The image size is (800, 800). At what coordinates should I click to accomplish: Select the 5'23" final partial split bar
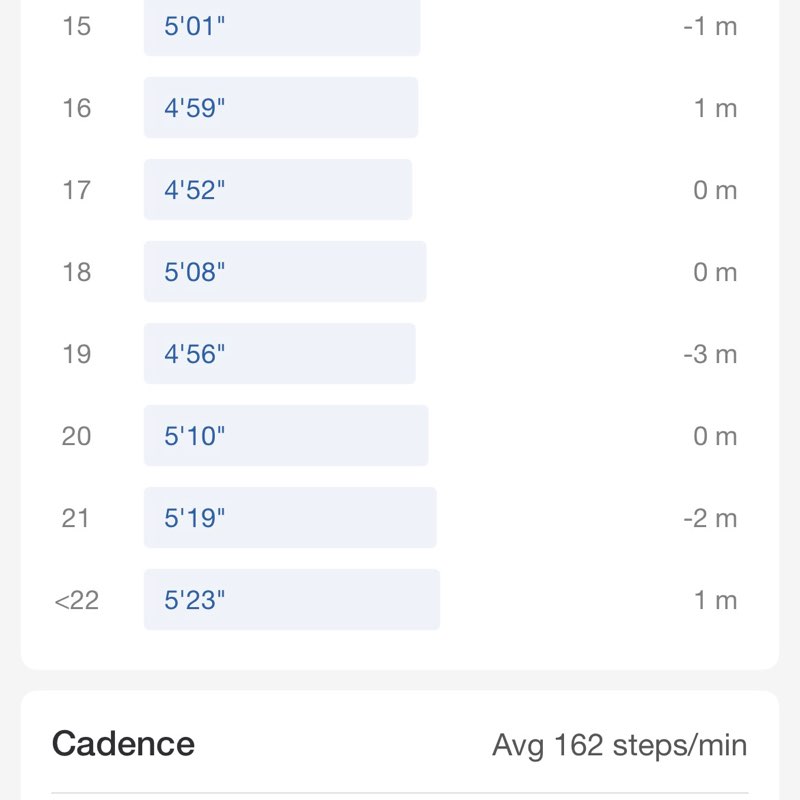291,600
